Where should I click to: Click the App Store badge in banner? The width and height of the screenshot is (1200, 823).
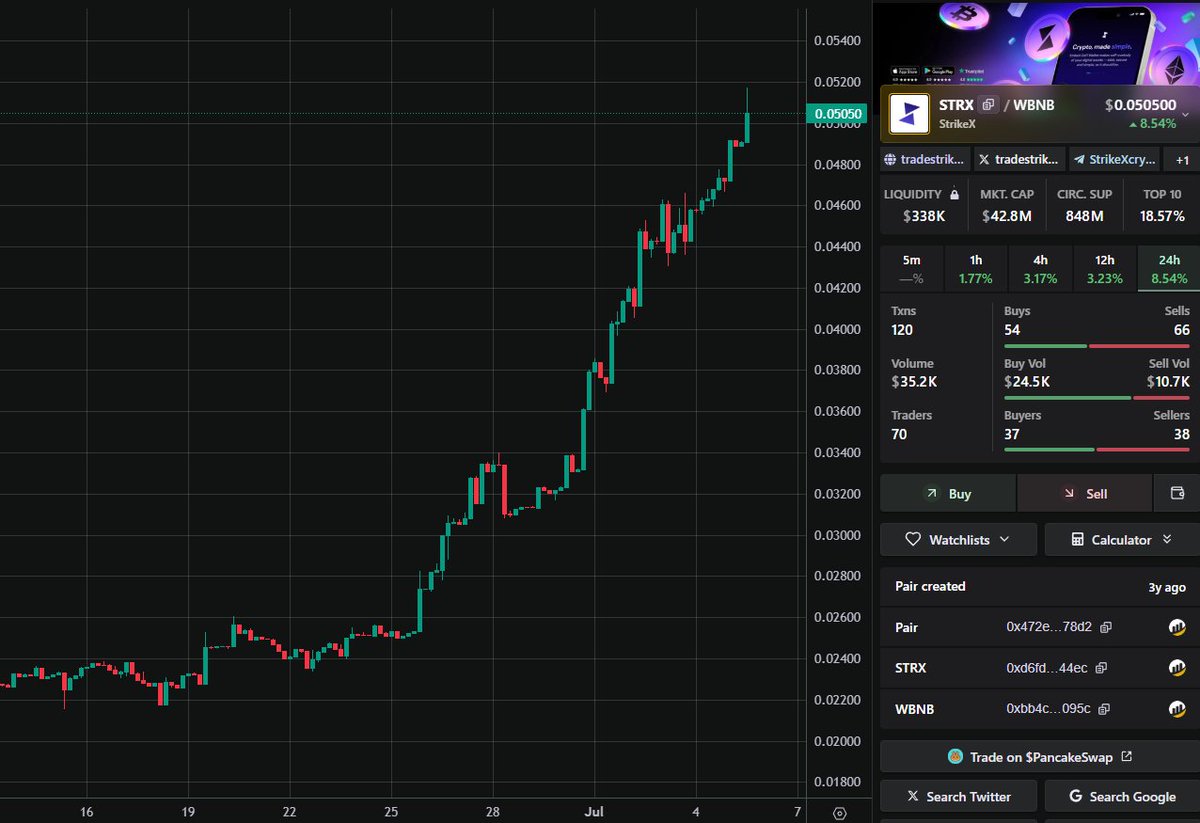(905, 73)
